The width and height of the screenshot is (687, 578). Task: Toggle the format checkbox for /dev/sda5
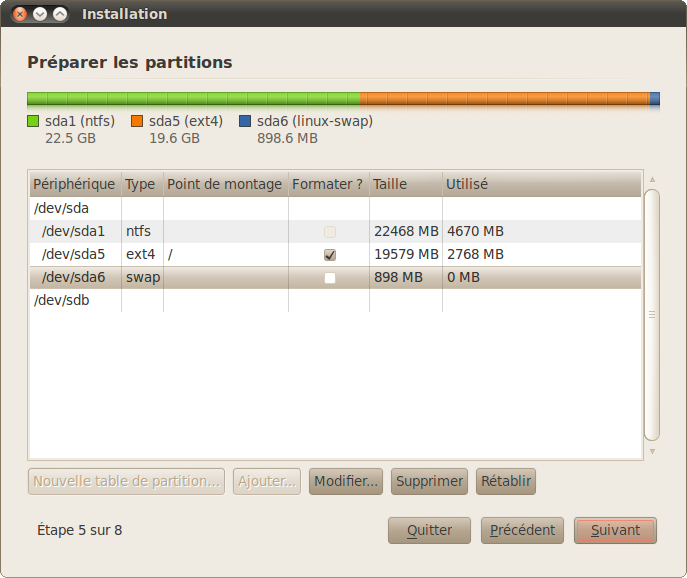pyautogui.click(x=330, y=255)
